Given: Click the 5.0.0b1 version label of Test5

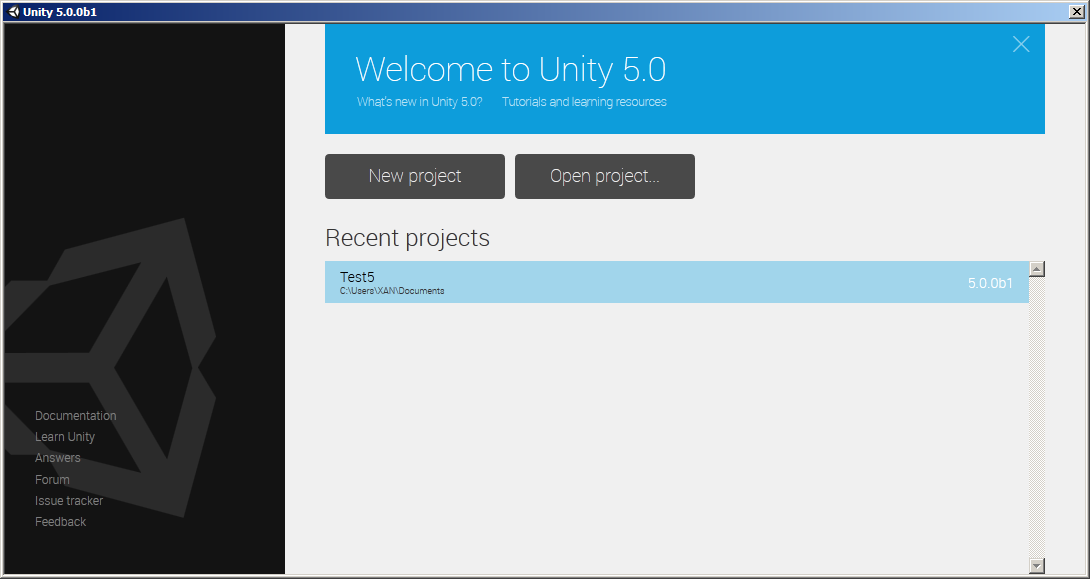Looking at the screenshot, I should click(x=990, y=283).
